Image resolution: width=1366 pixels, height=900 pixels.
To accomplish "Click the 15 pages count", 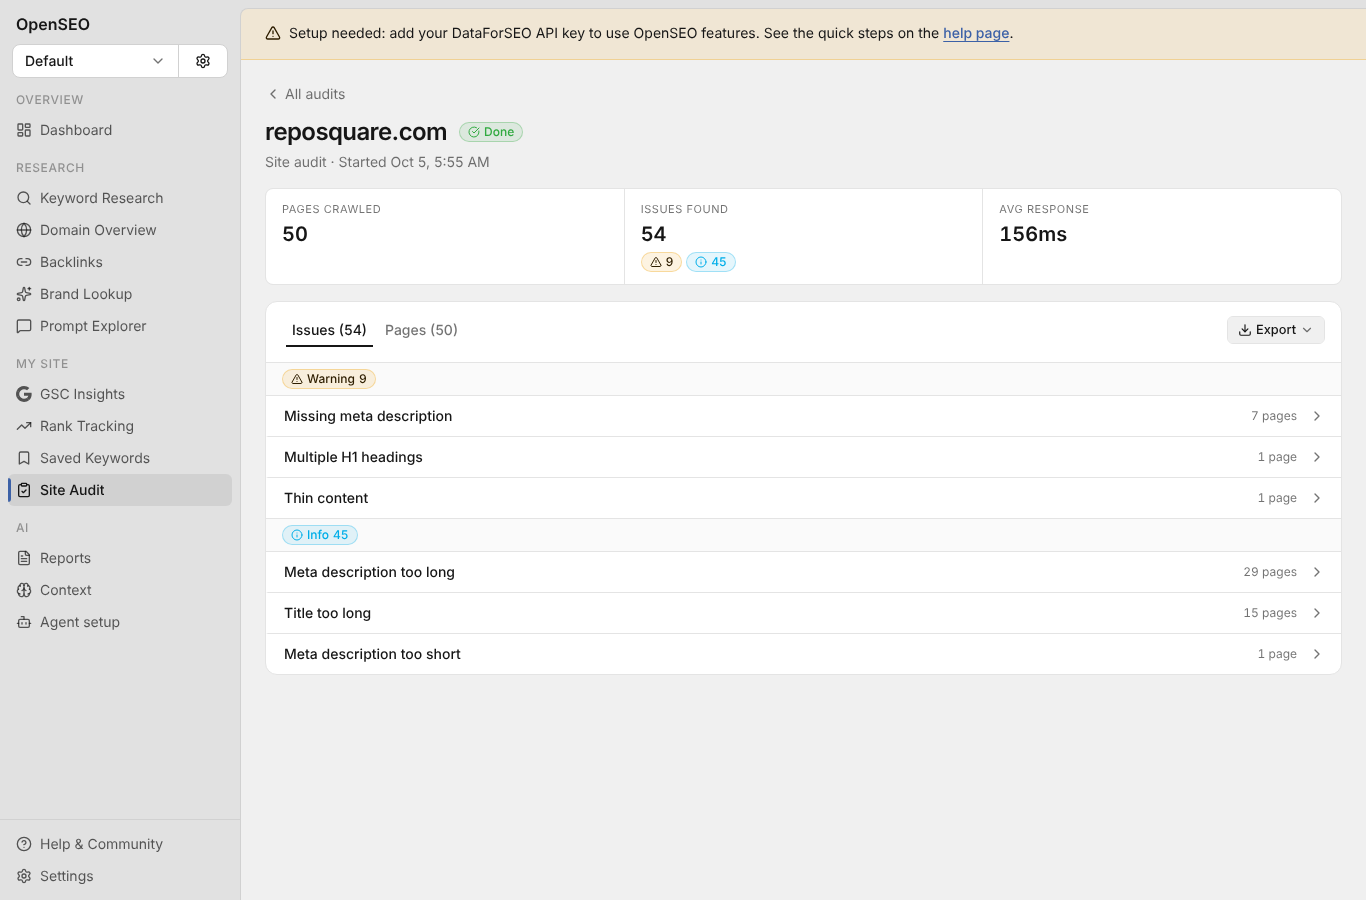I will (1270, 613).
